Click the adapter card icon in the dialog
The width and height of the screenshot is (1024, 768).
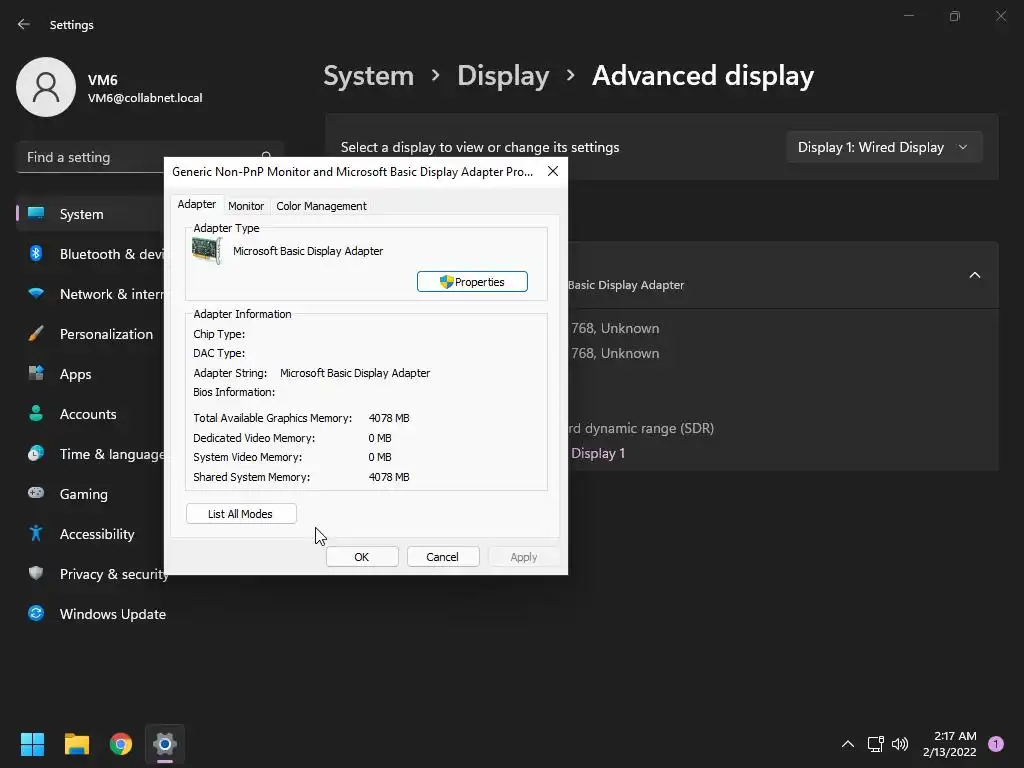coord(207,251)
